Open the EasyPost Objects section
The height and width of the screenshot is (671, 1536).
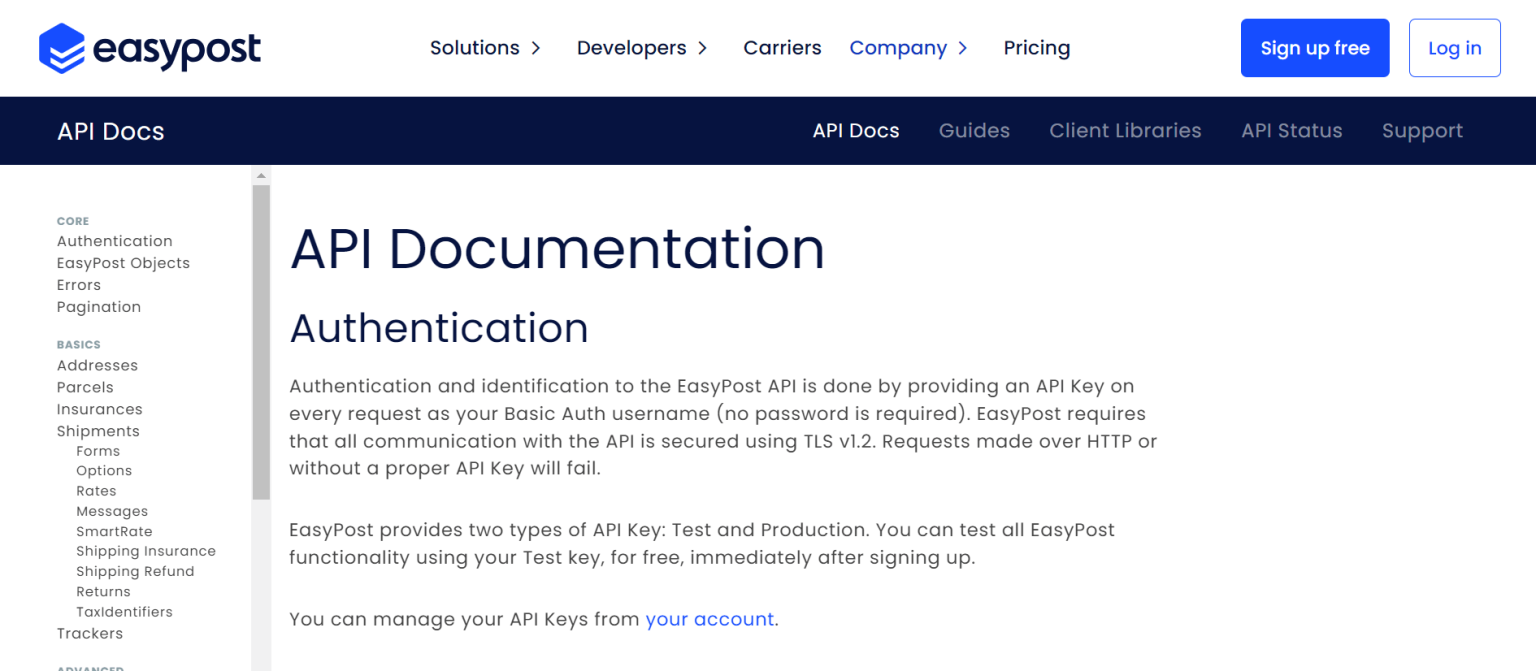123,263
